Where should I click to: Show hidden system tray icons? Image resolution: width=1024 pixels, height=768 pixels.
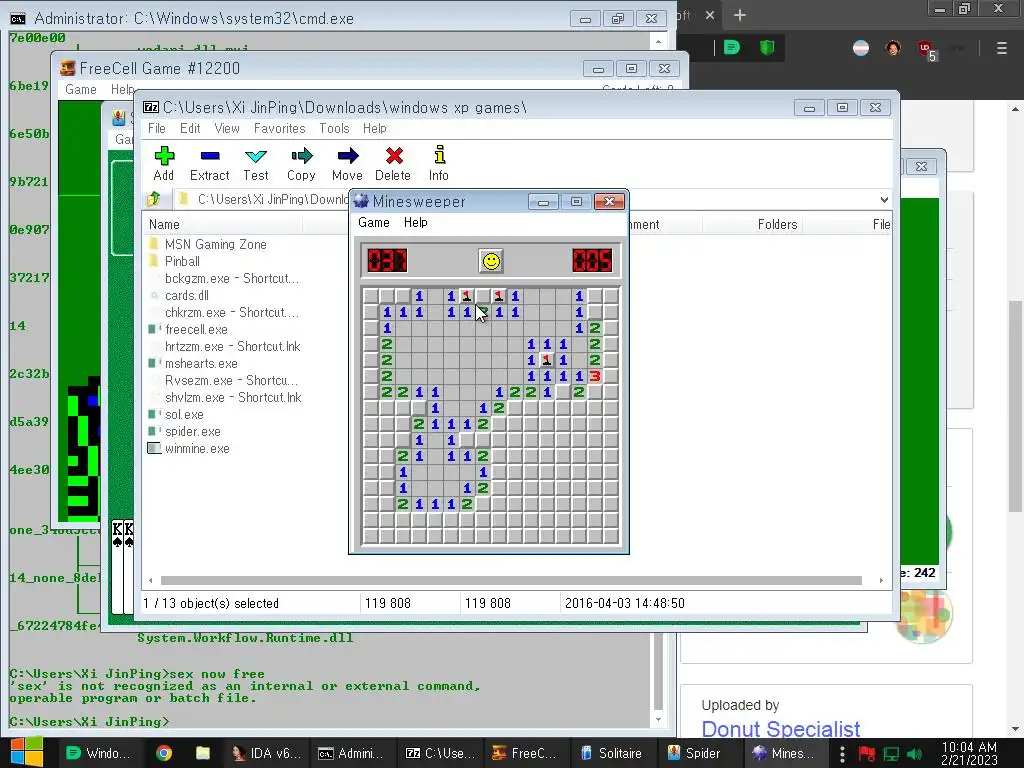[x=842, y=754]
